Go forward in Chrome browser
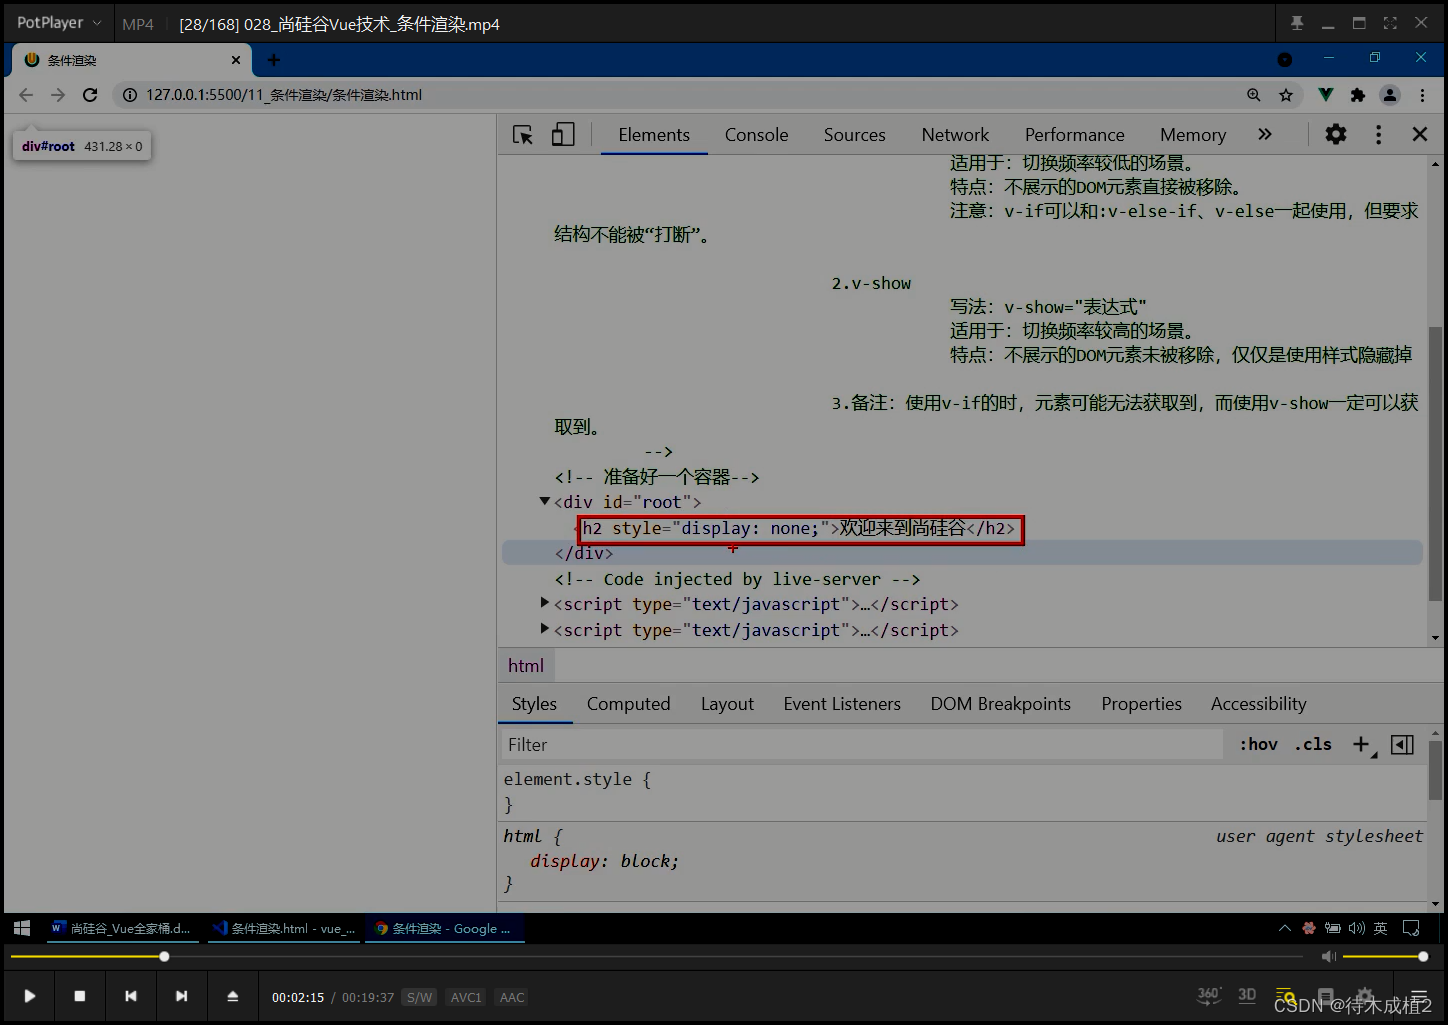The image size is (1448, 1025). point(58,95)
